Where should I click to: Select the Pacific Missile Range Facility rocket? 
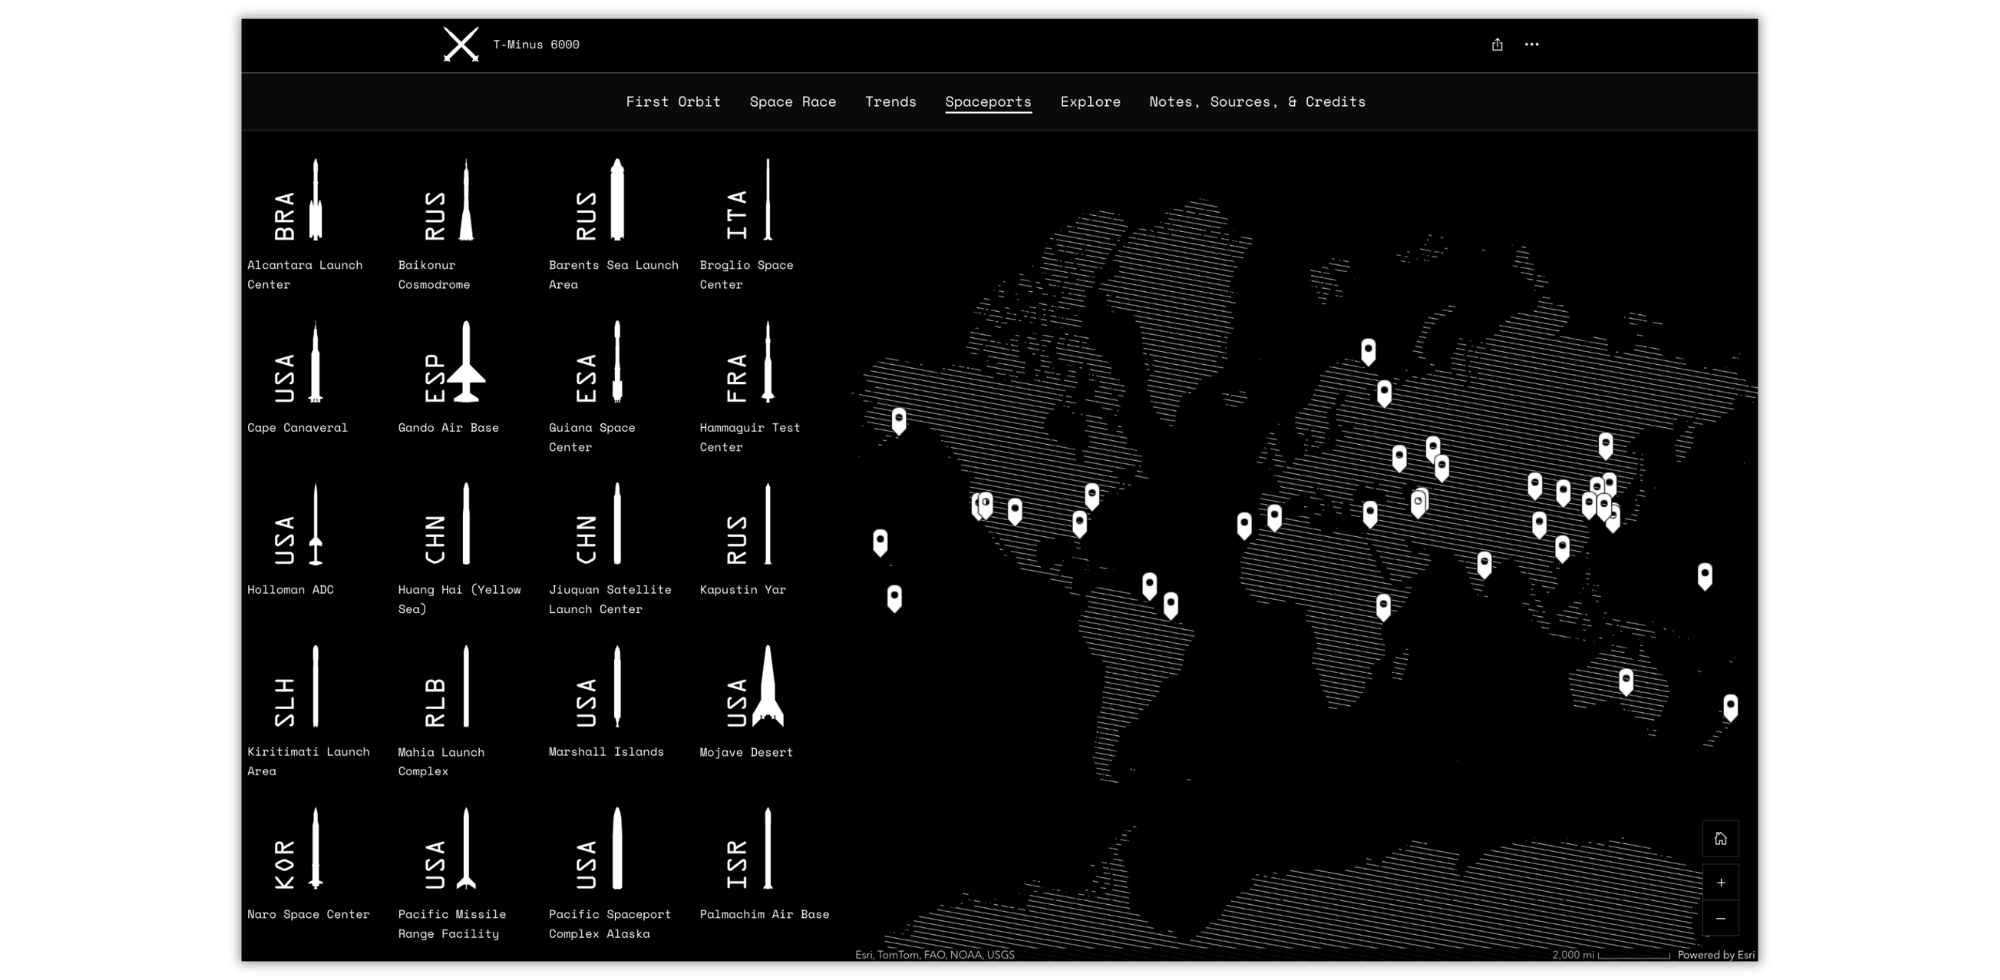(x=466, y=849)
